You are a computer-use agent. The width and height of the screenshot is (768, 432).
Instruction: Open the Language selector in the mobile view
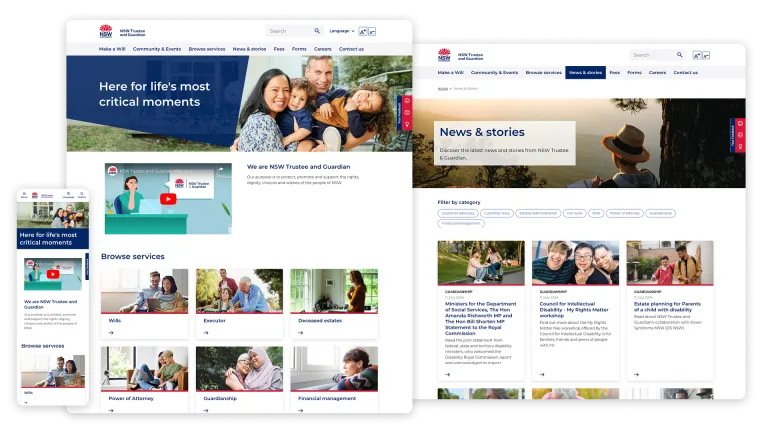(x=68, y=194)
